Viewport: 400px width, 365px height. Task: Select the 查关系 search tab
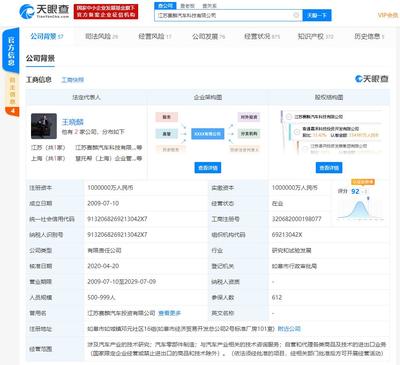(209, 6)
